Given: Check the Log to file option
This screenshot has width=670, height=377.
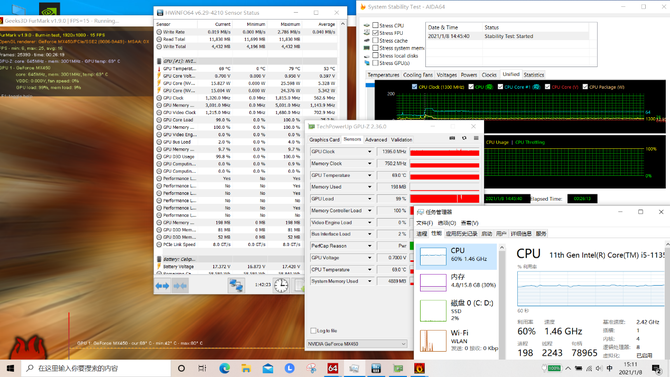Looking at the screenshot, I should [314, 330].
